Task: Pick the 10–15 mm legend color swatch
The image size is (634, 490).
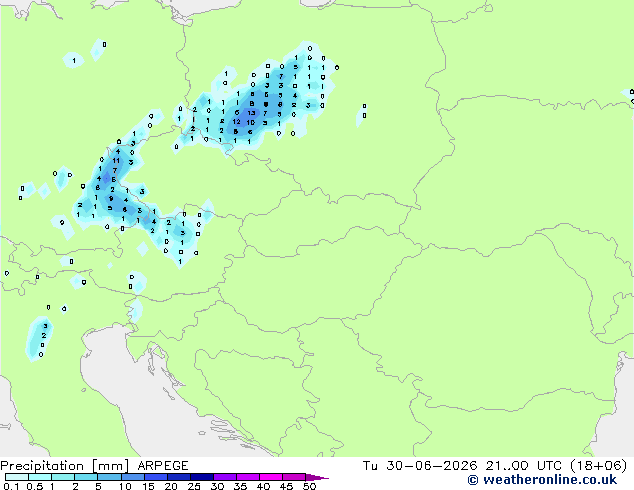Action: (x=132, y=477)
